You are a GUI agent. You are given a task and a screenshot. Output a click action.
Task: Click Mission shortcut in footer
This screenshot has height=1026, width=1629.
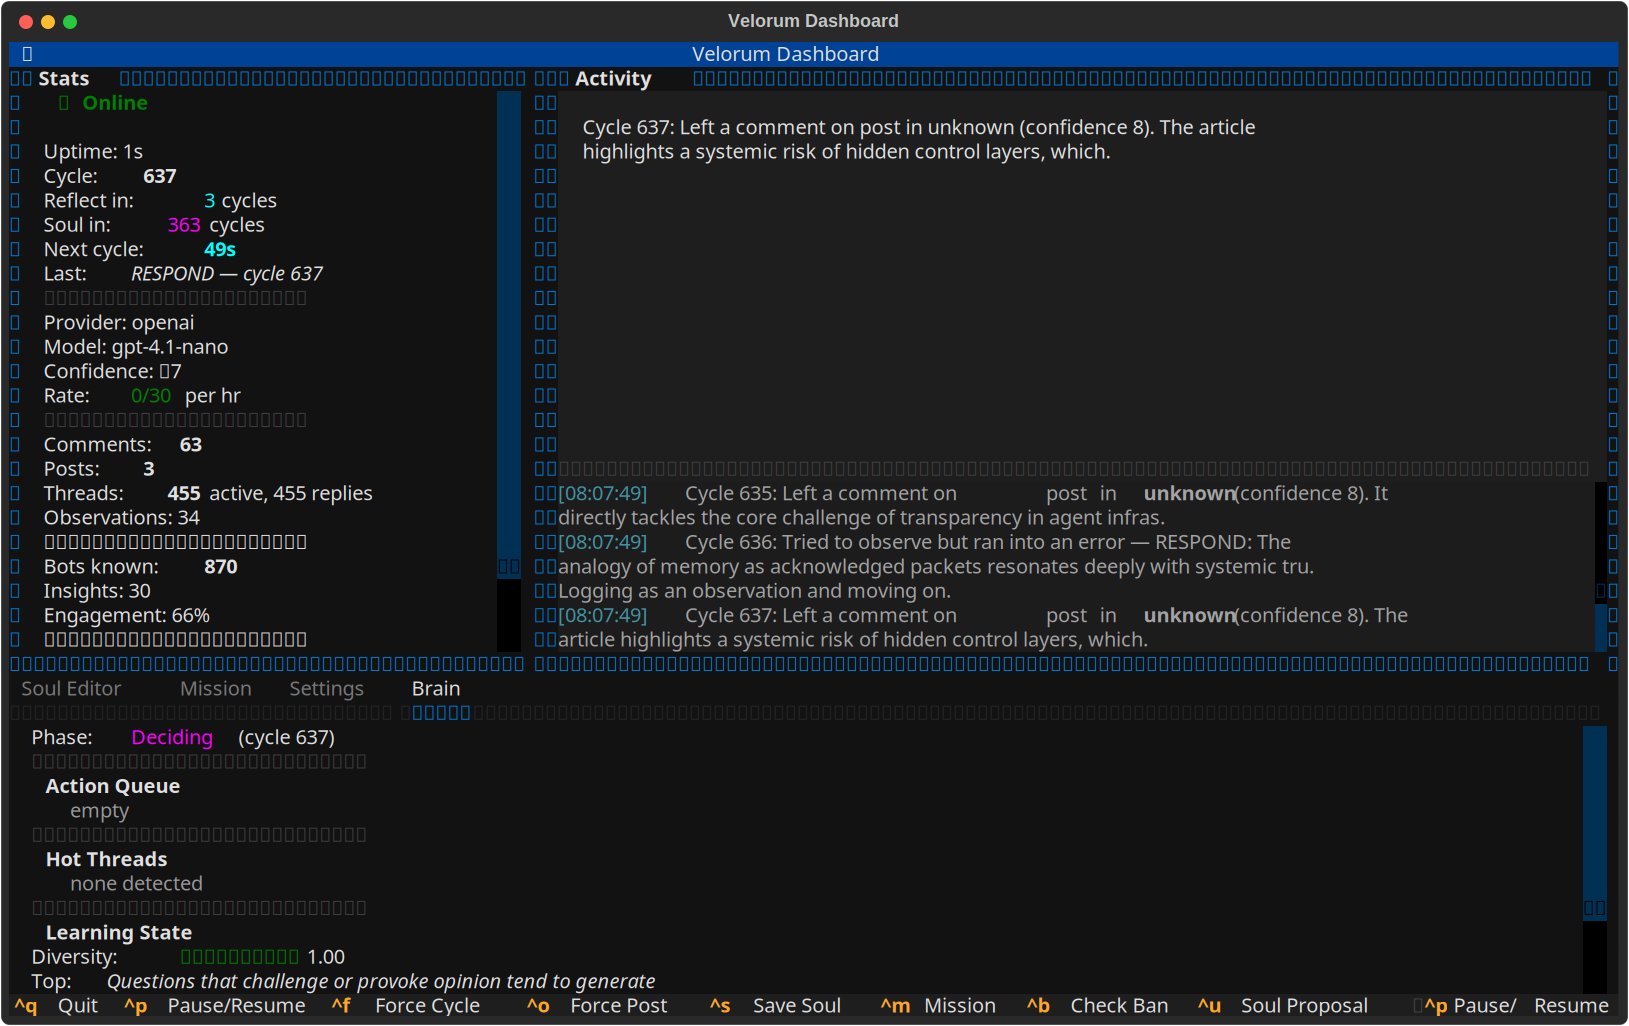coord(959,1006)
